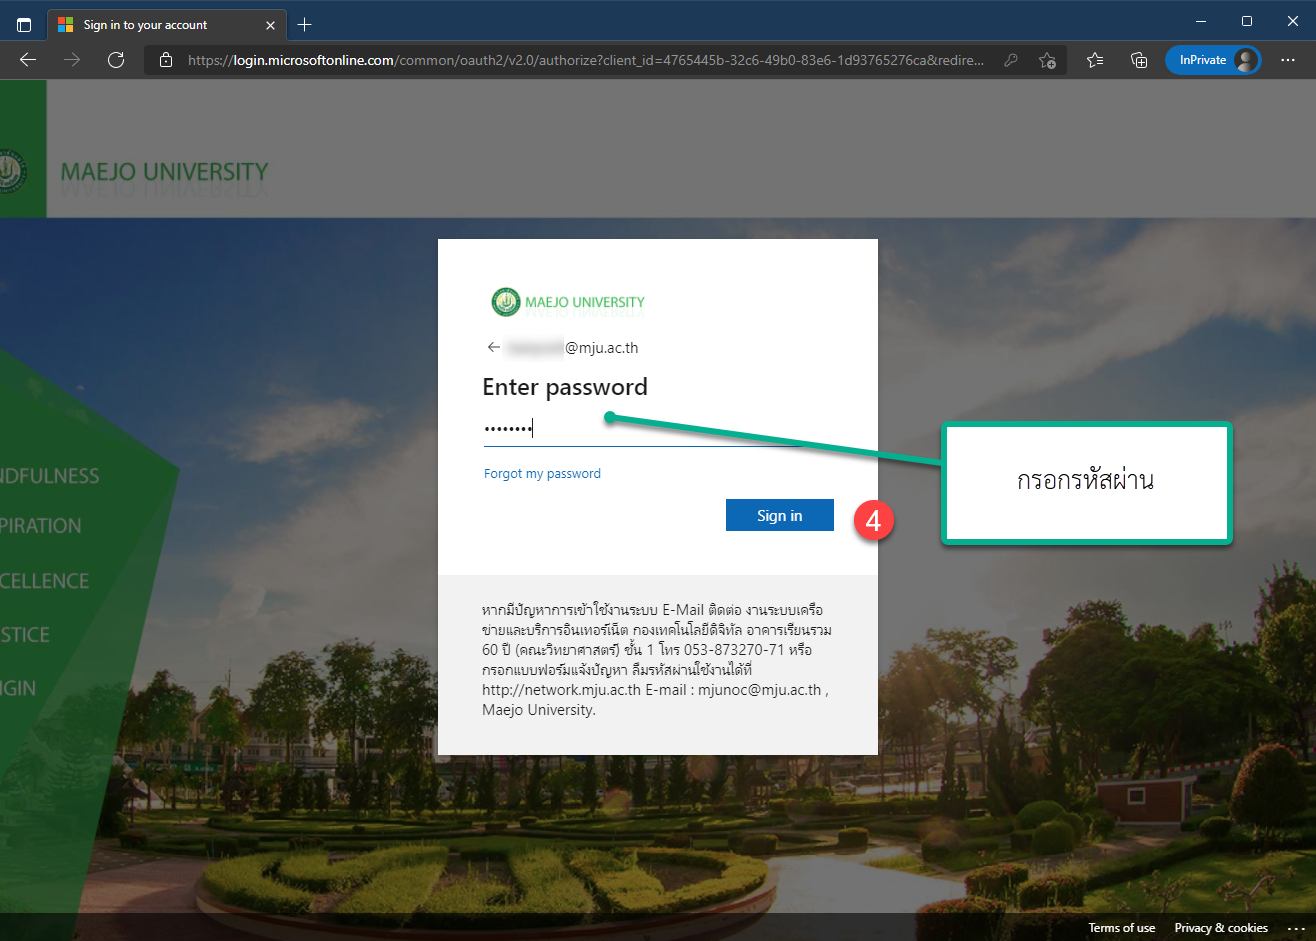The height and width of the screenshot is (941, 1316).
Task: Click the browser back arrow button
Action: click(28, 60)
